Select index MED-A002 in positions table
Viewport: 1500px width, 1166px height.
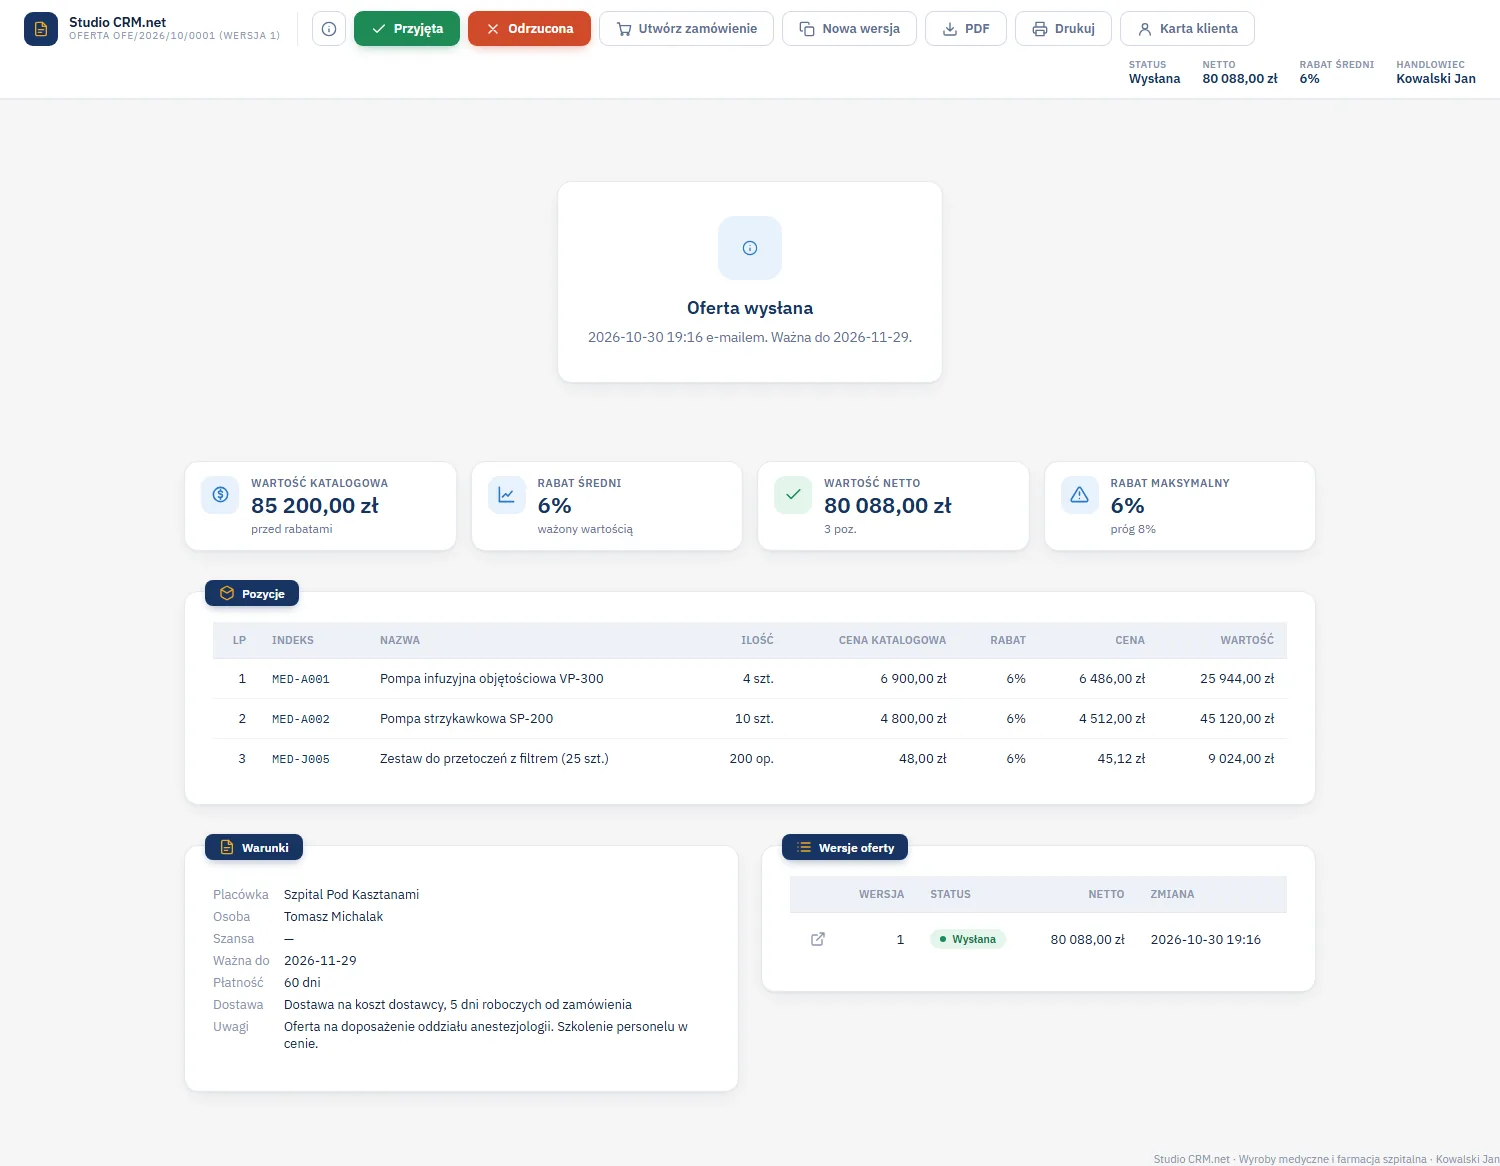[301, 719]
